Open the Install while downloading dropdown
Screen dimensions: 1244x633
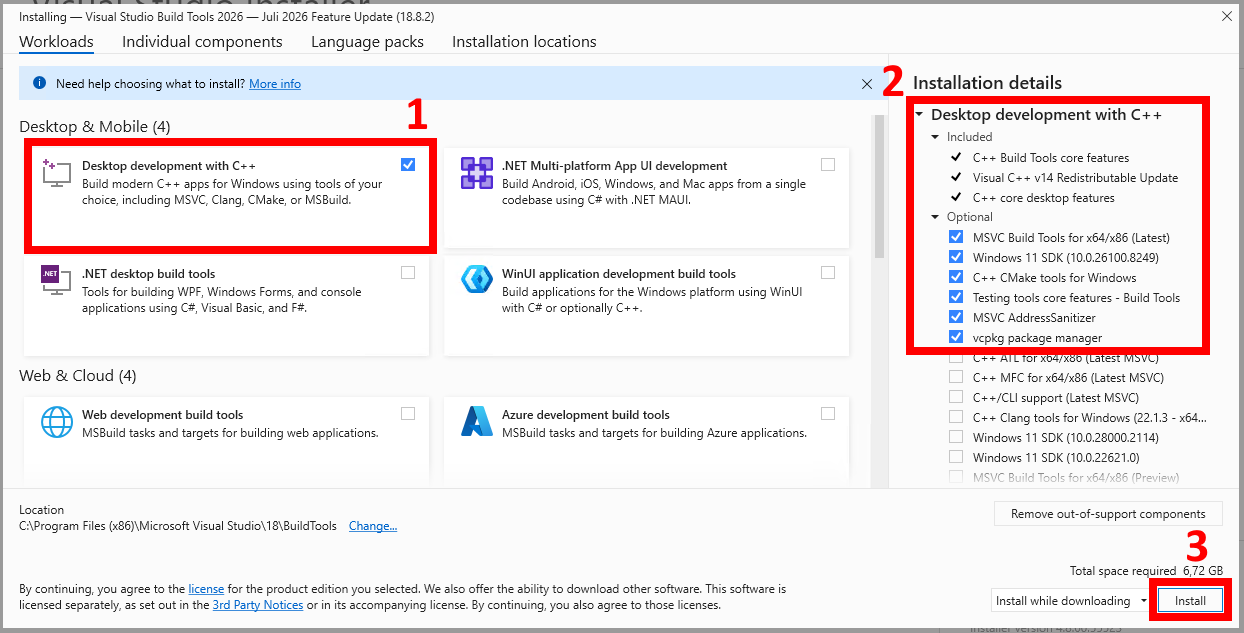point(1071,601)
